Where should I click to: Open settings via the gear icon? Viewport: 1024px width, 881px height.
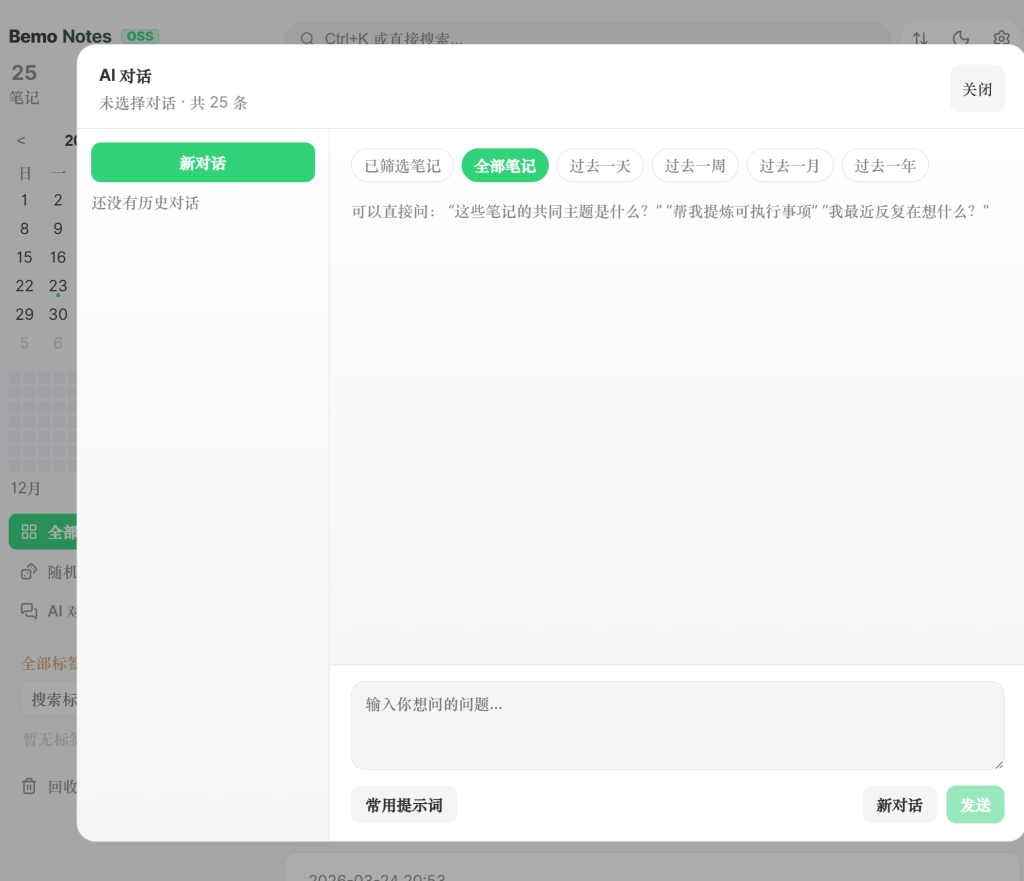click(1002, 38)
